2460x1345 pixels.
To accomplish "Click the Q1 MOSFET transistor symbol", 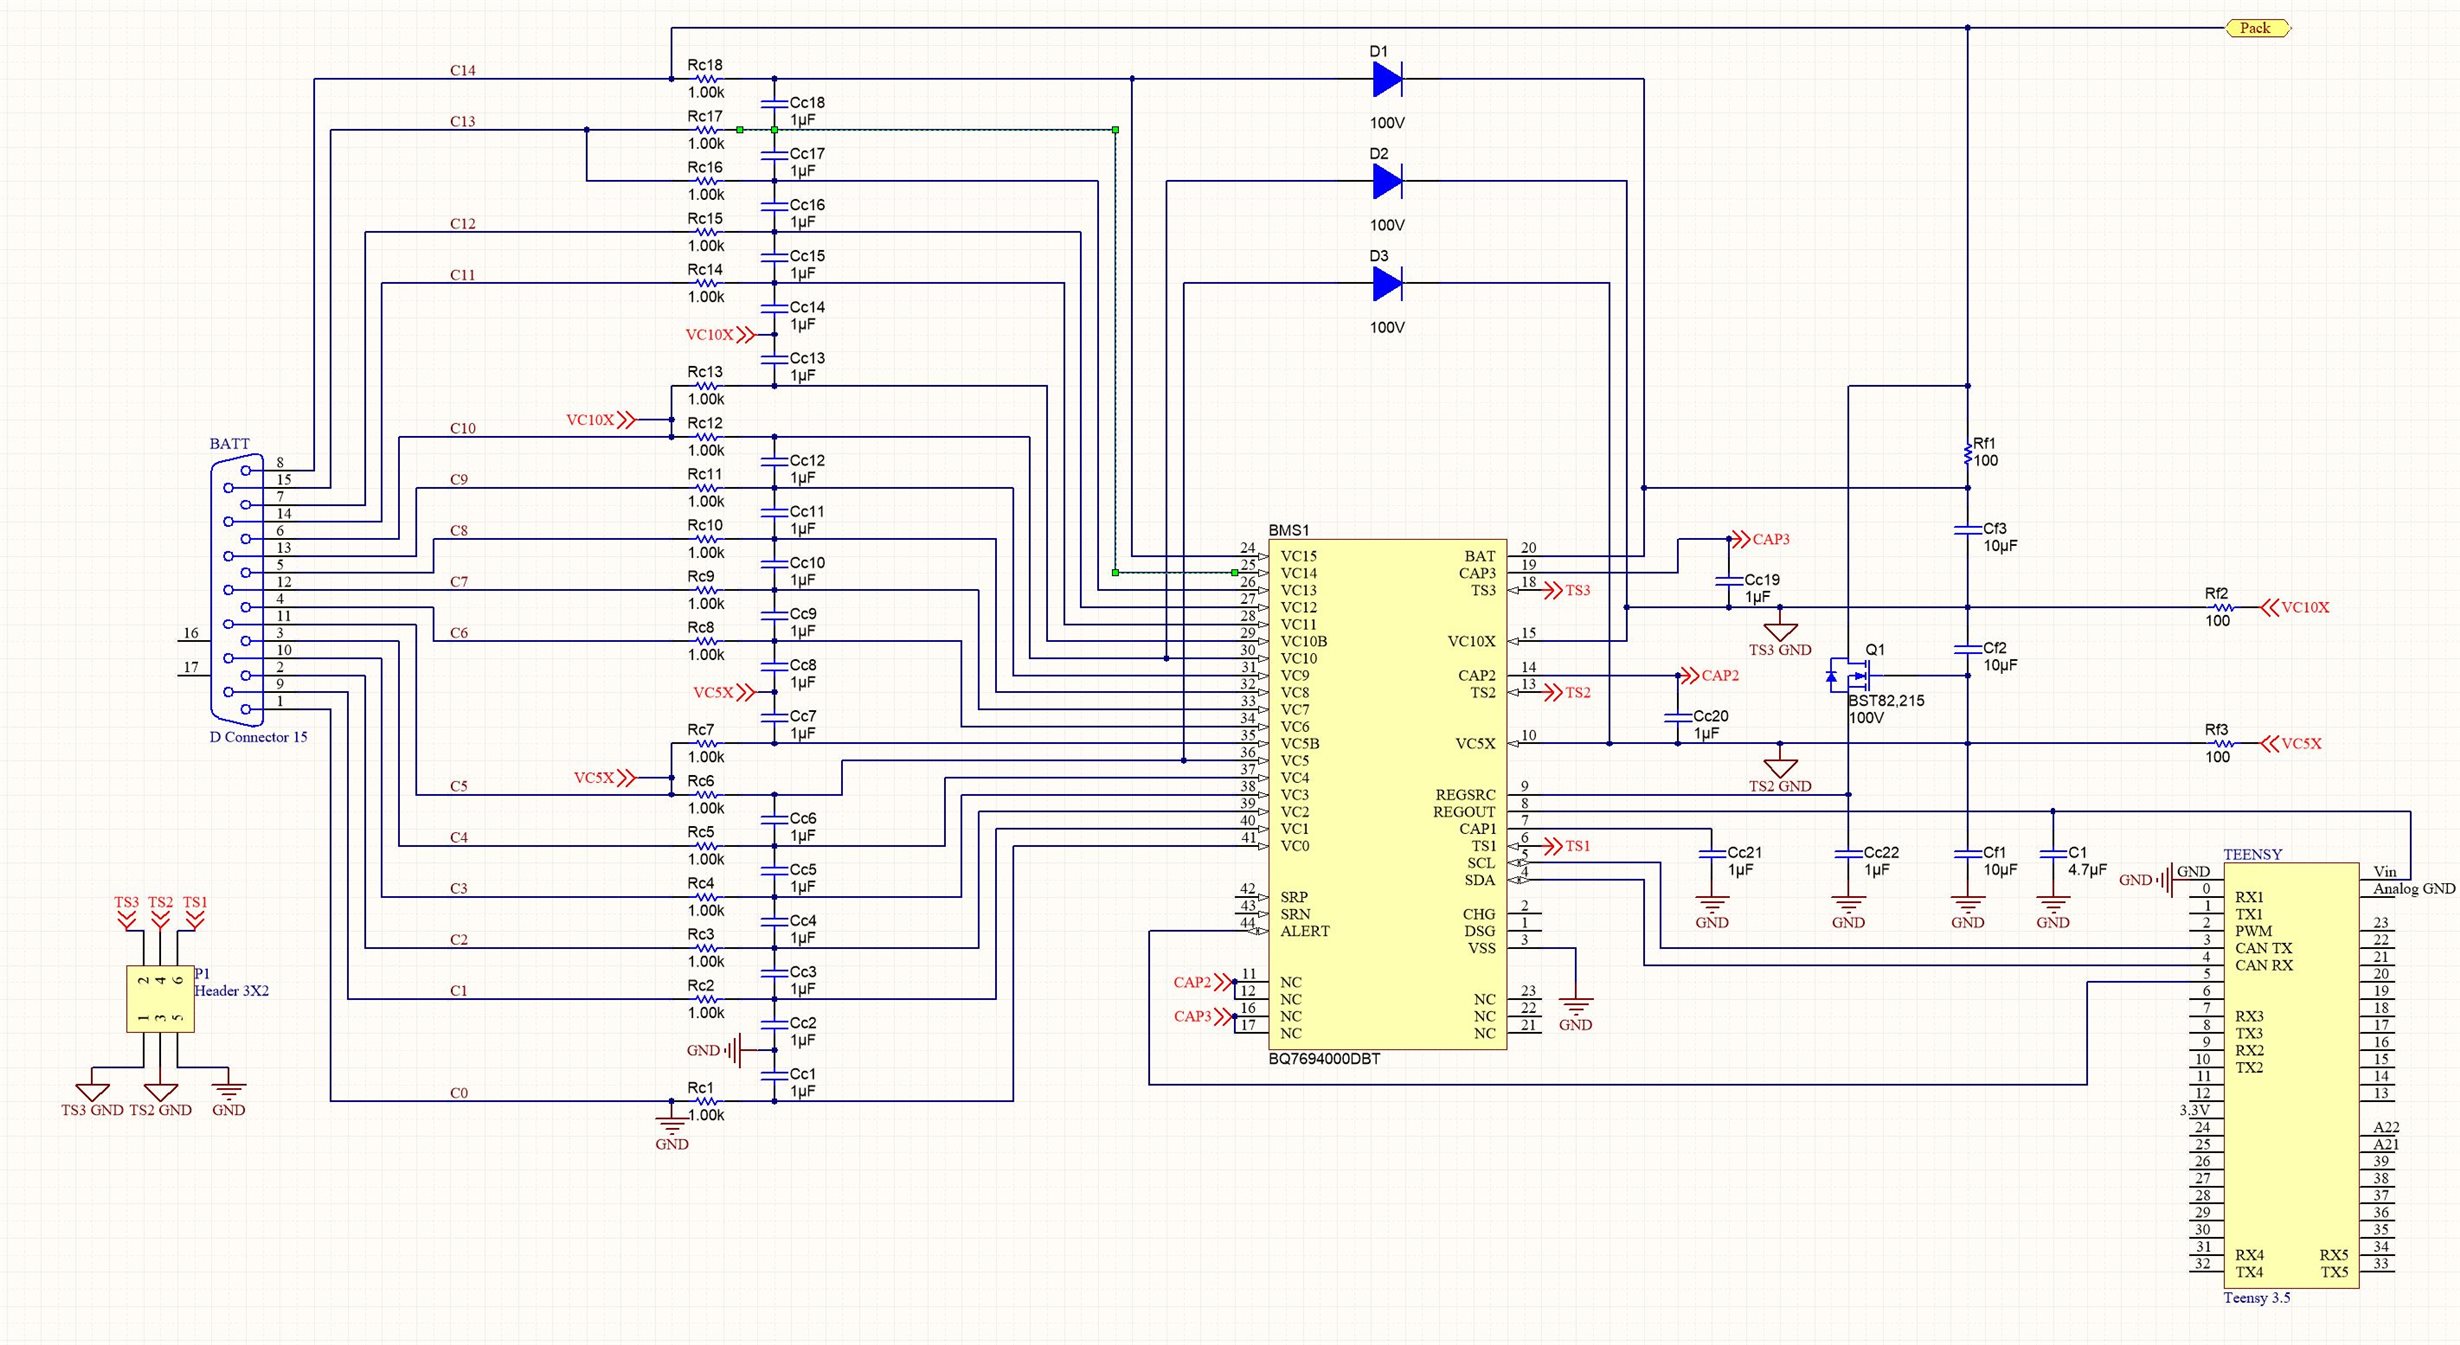I will [x=1849, y=676].
